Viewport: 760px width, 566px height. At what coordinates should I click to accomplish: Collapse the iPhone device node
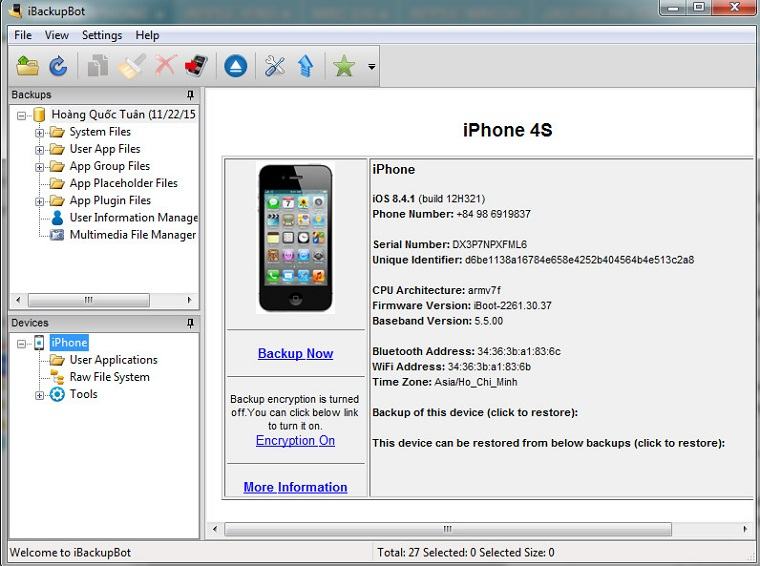(21, 344)
